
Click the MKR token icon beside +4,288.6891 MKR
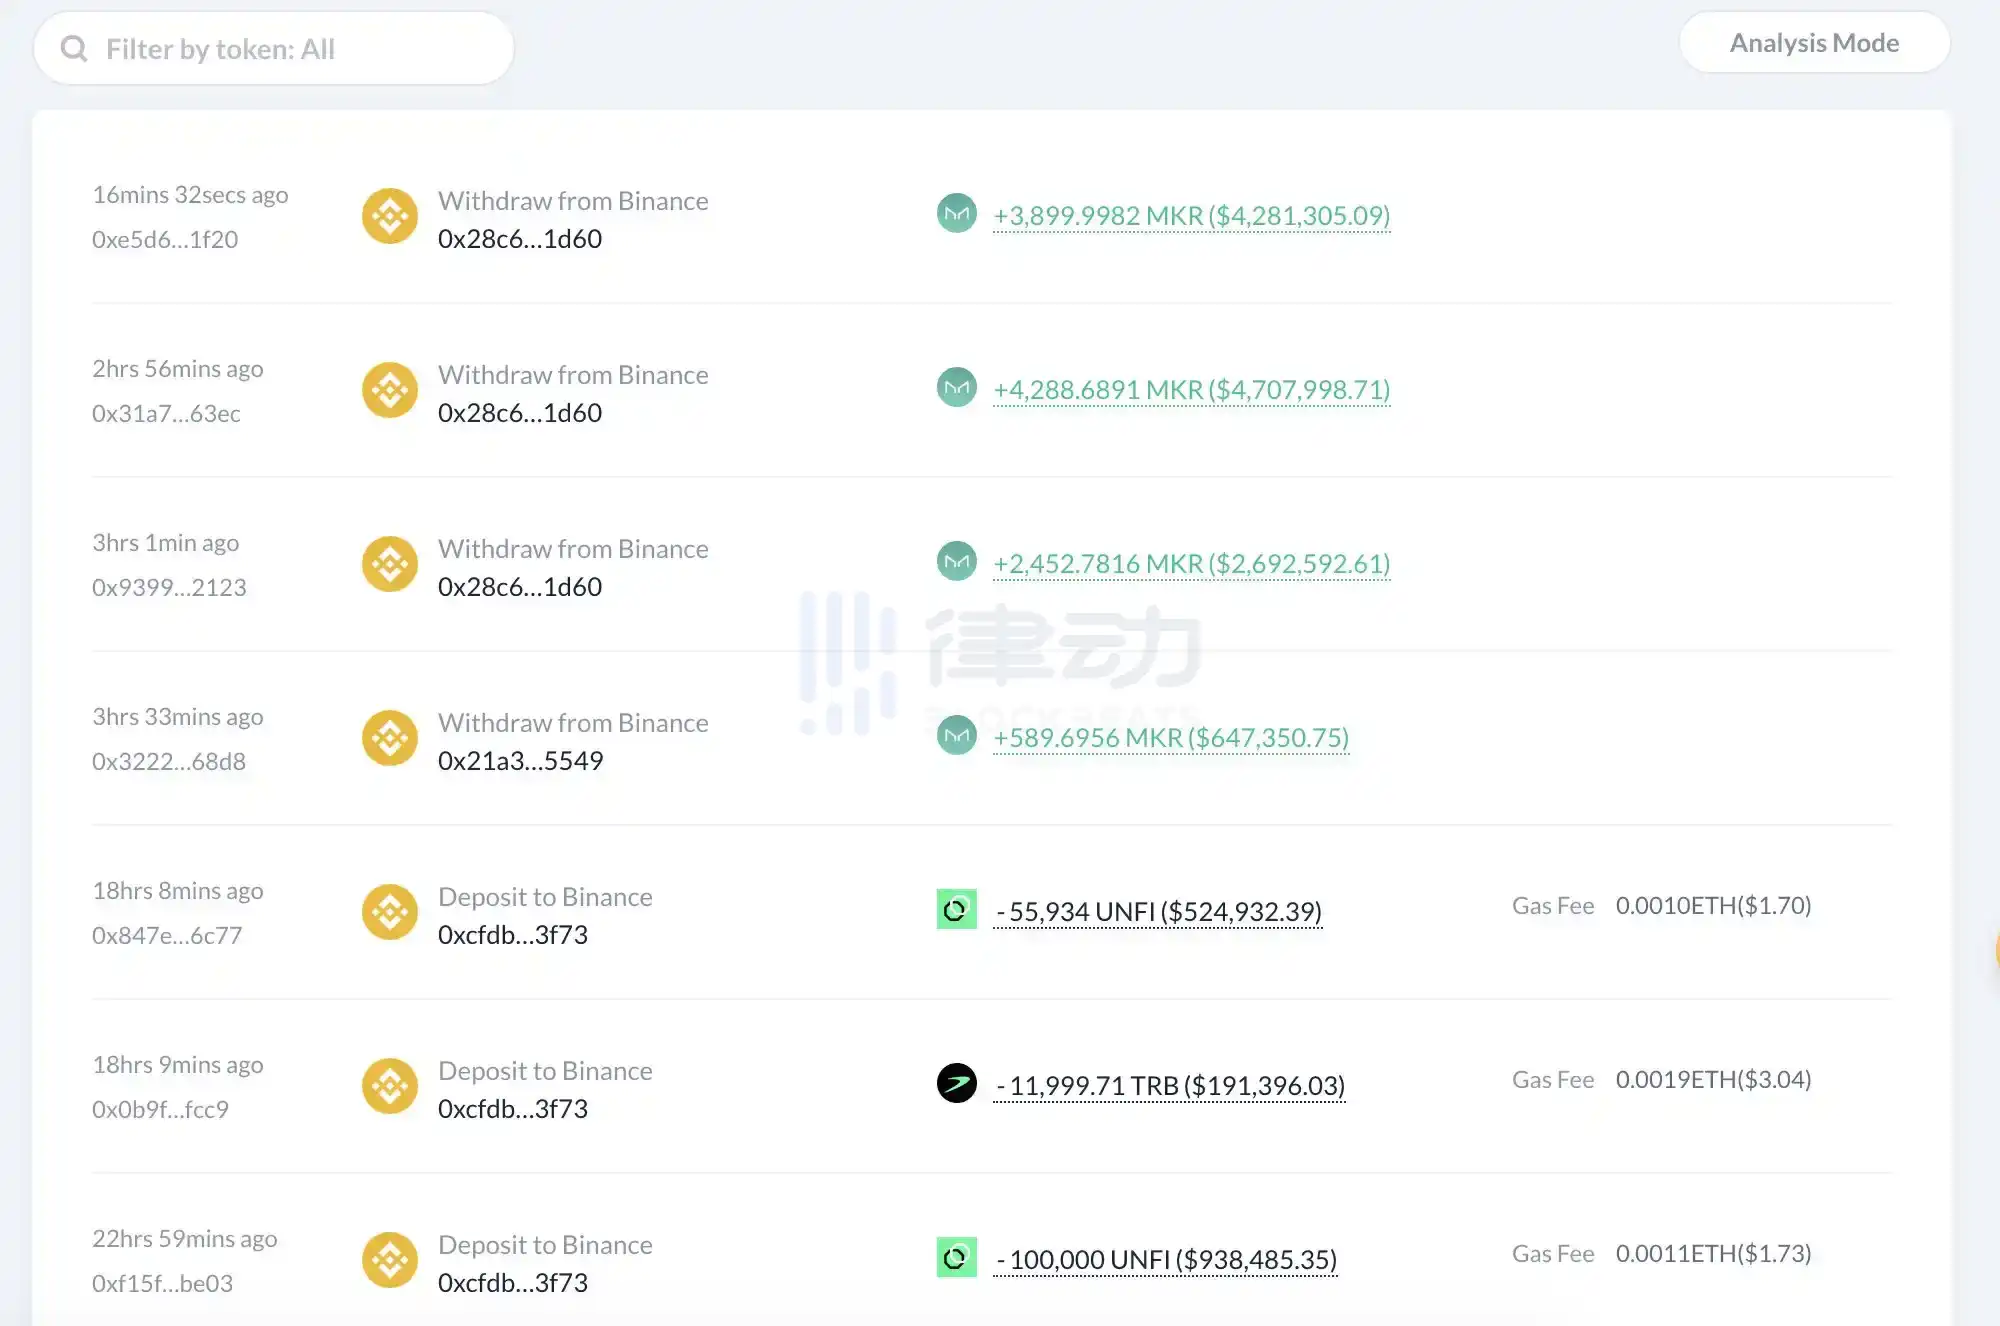956,387
